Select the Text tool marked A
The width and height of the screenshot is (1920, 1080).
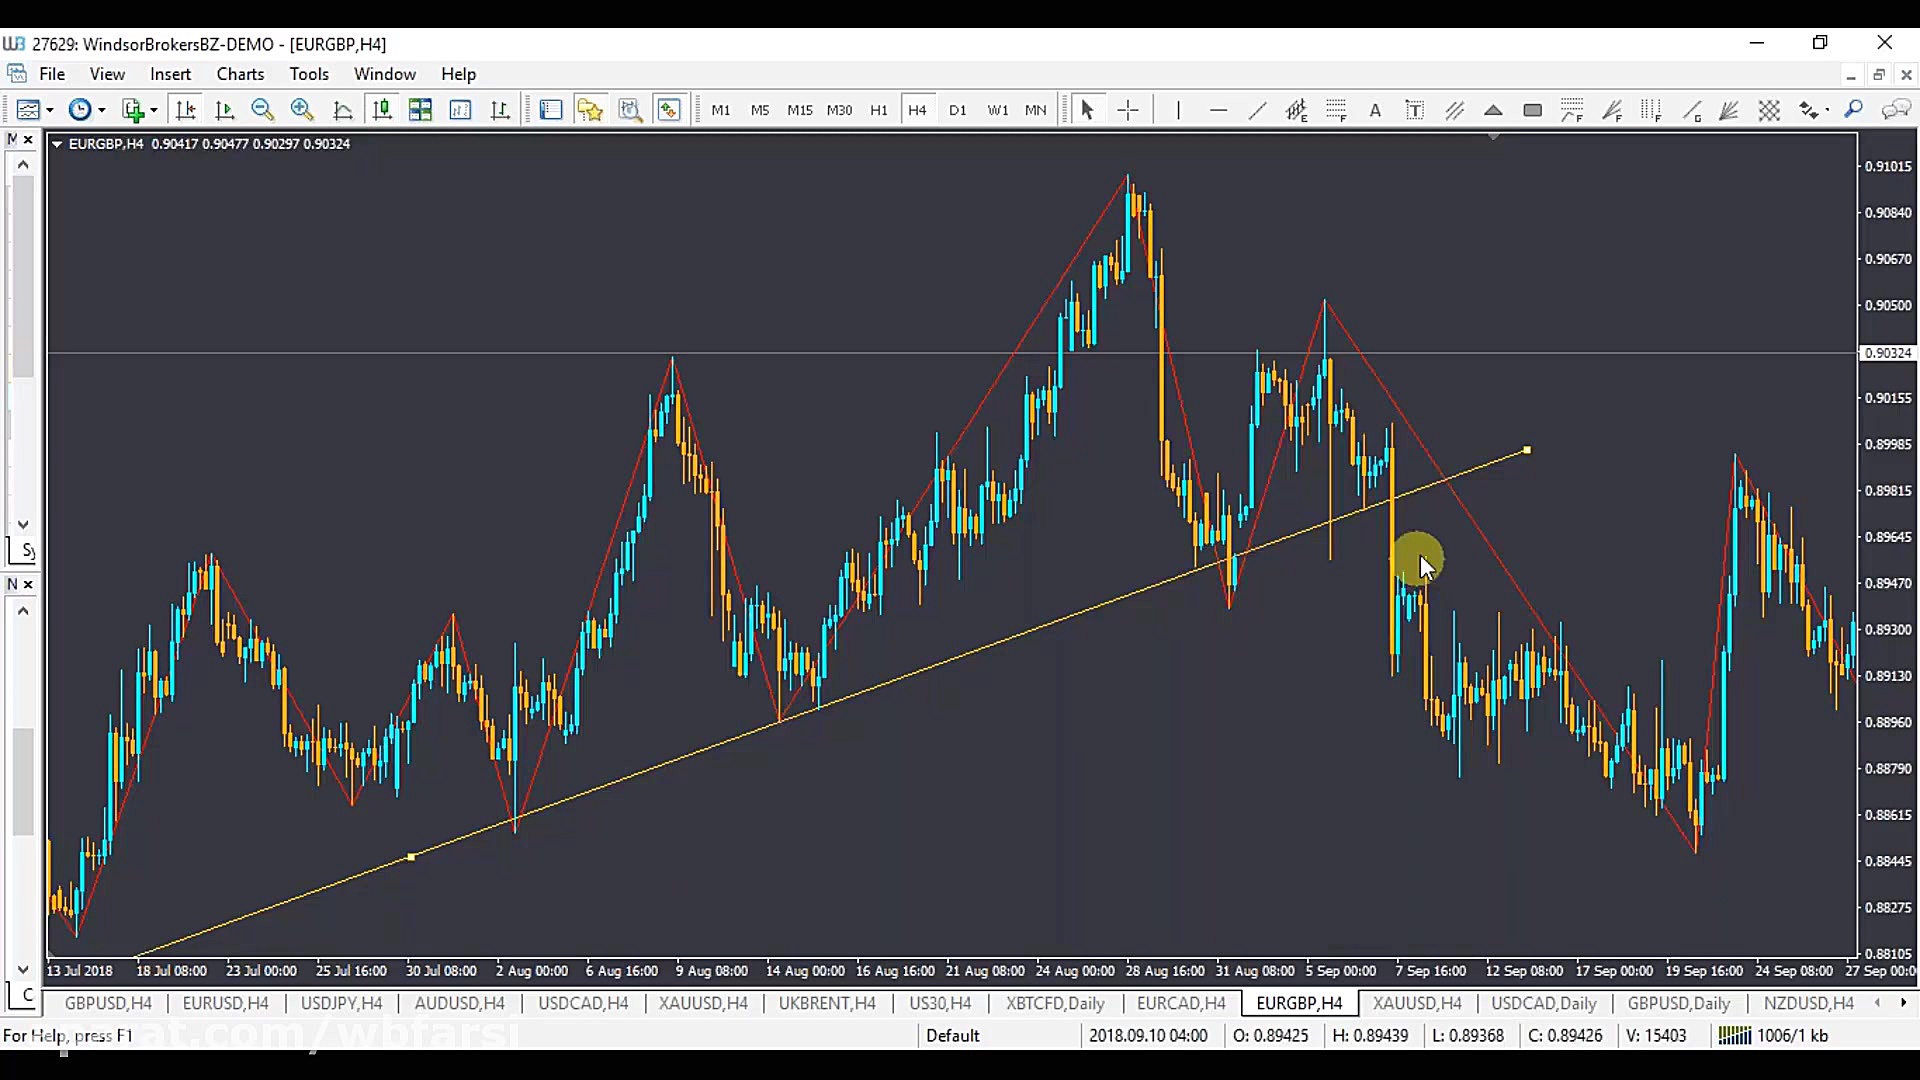(x=1375, y=110)
